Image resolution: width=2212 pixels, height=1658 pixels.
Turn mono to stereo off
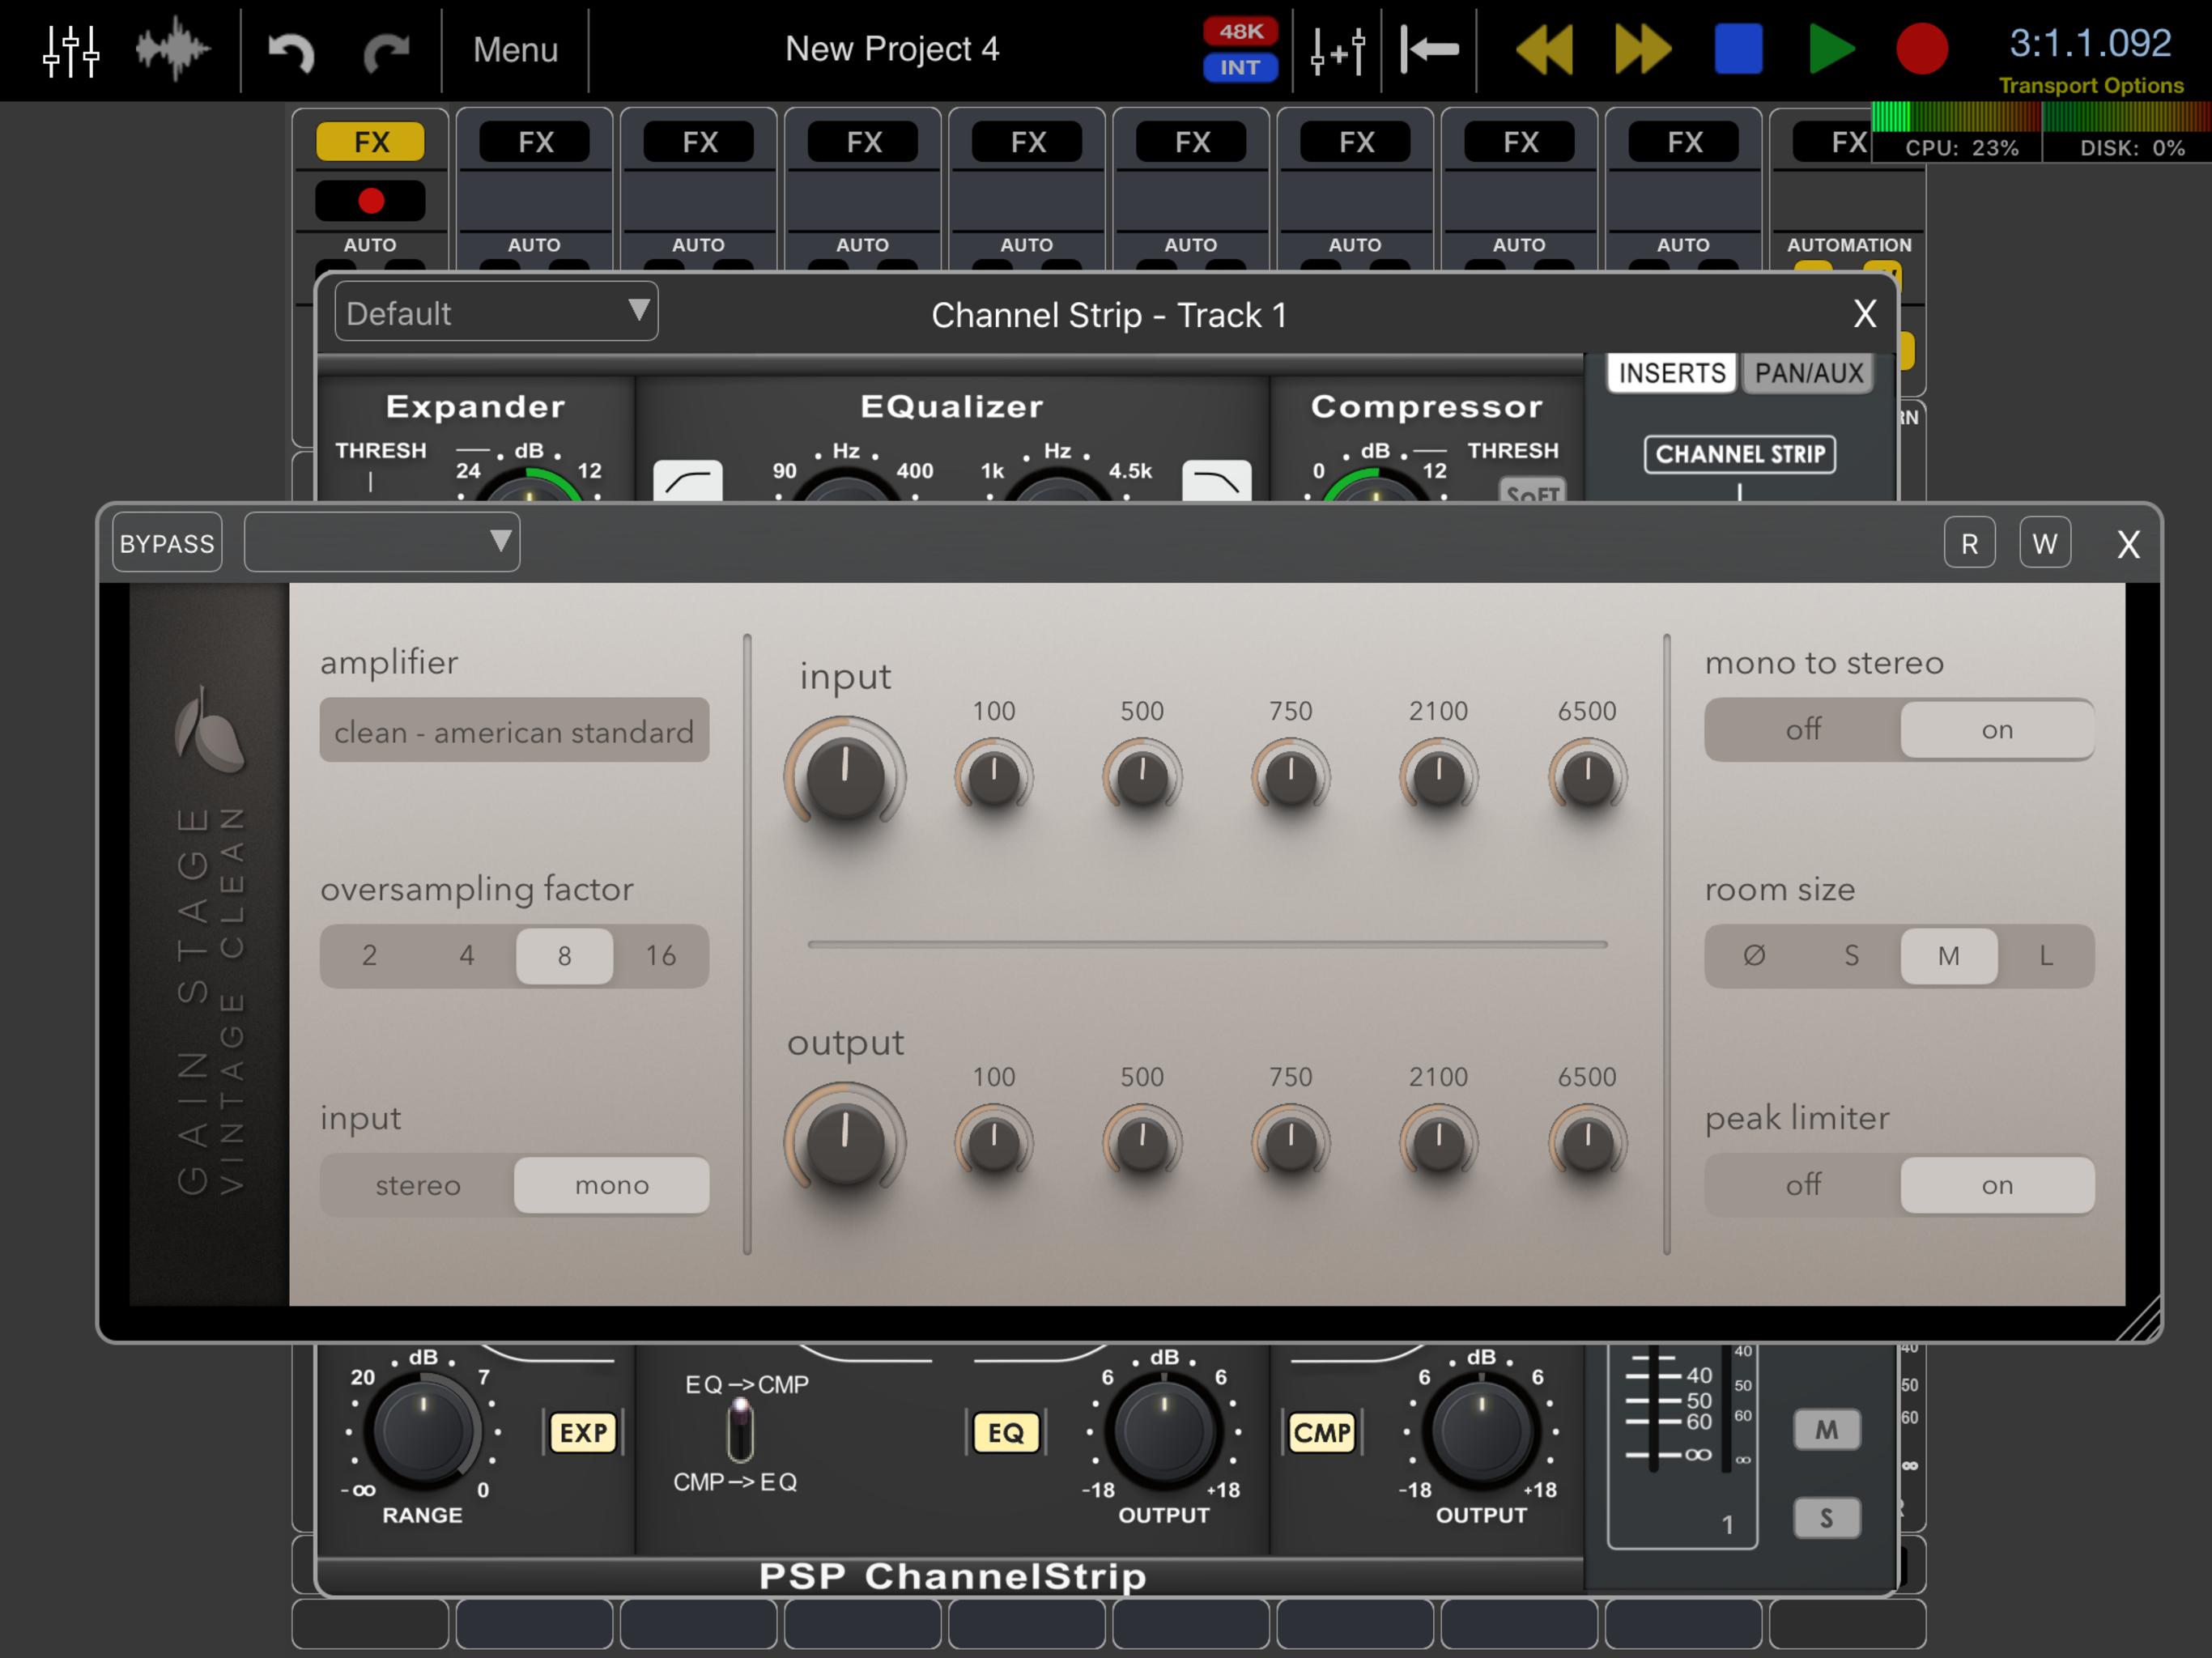click(1802, 730)
